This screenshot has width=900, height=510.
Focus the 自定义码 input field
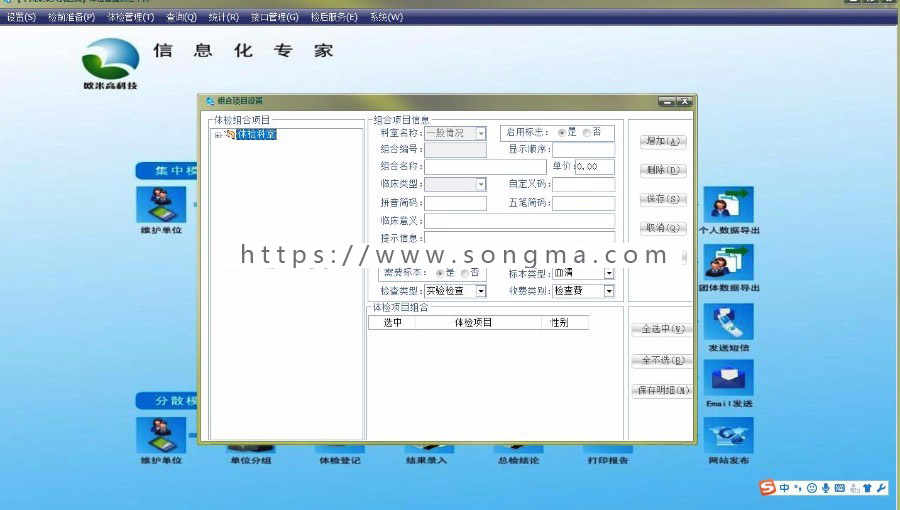point(583,184)
